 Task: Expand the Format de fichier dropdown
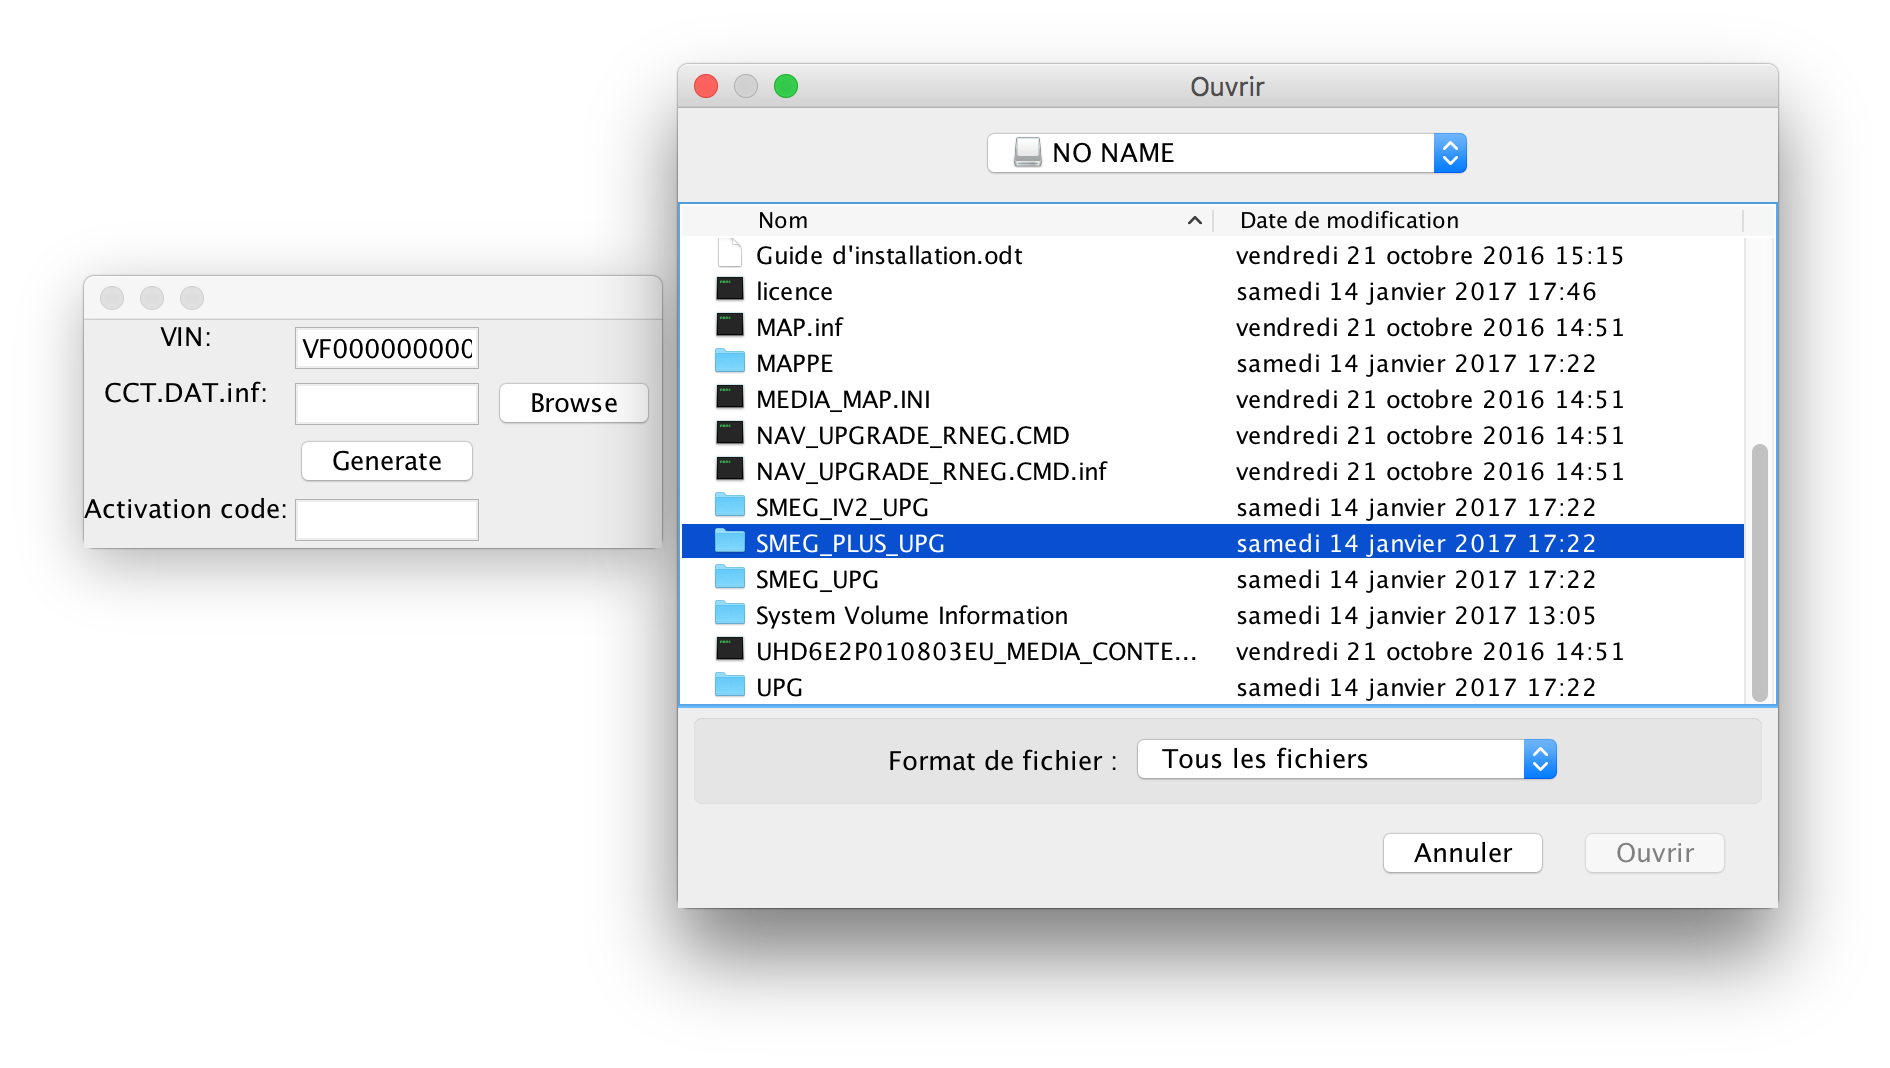[1346, 759]
